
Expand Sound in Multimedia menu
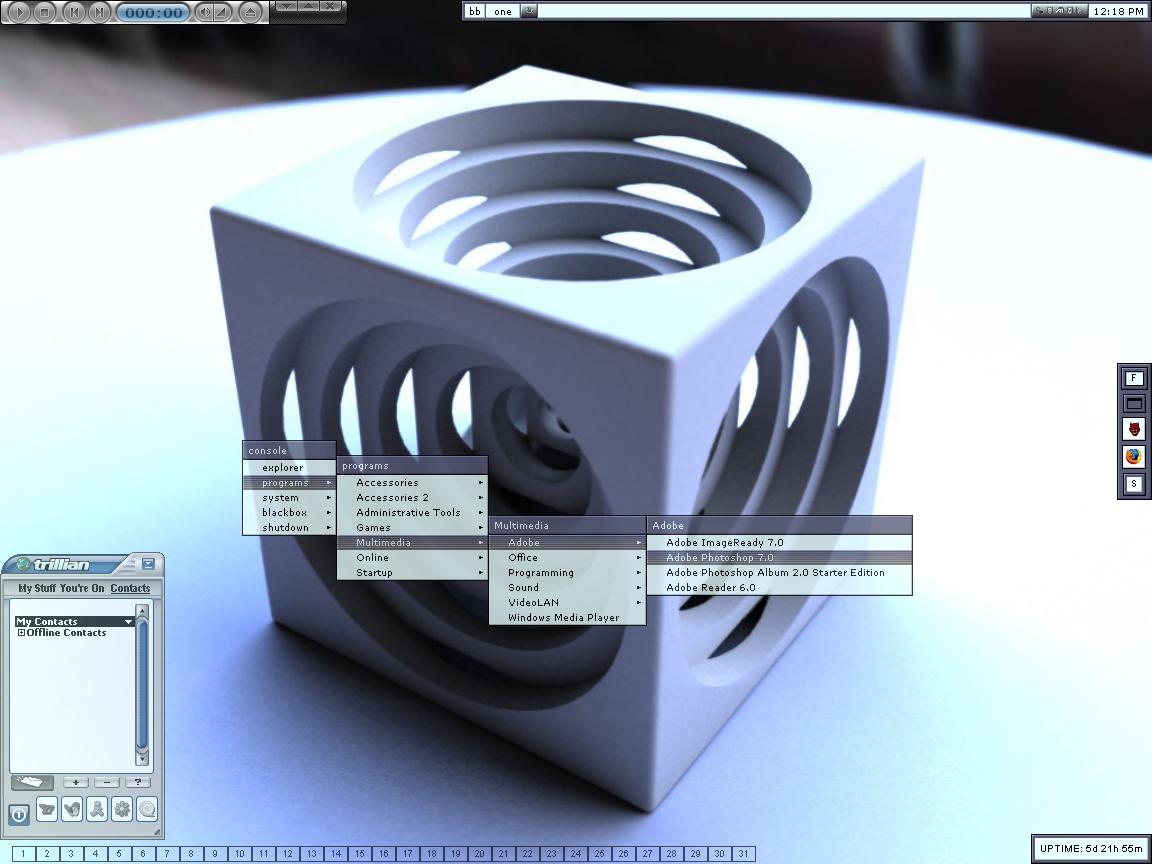[567, 587]
